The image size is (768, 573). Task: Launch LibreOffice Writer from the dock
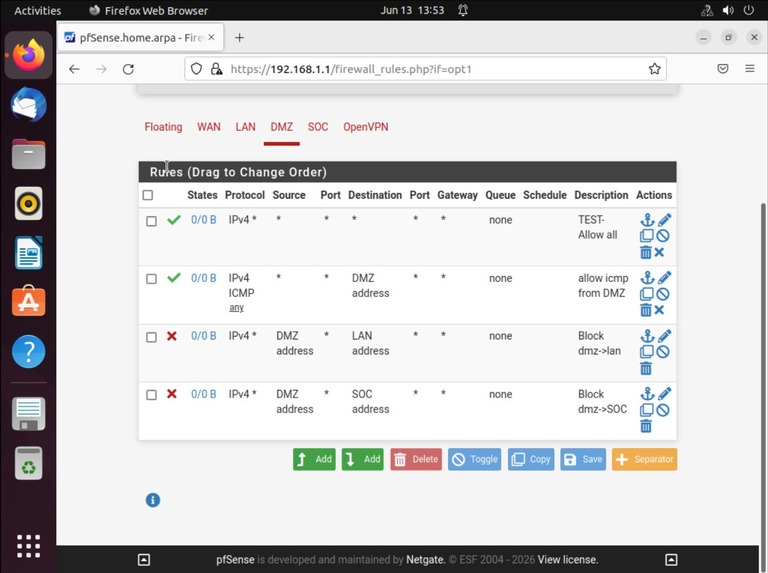click(x=28, y=253)
